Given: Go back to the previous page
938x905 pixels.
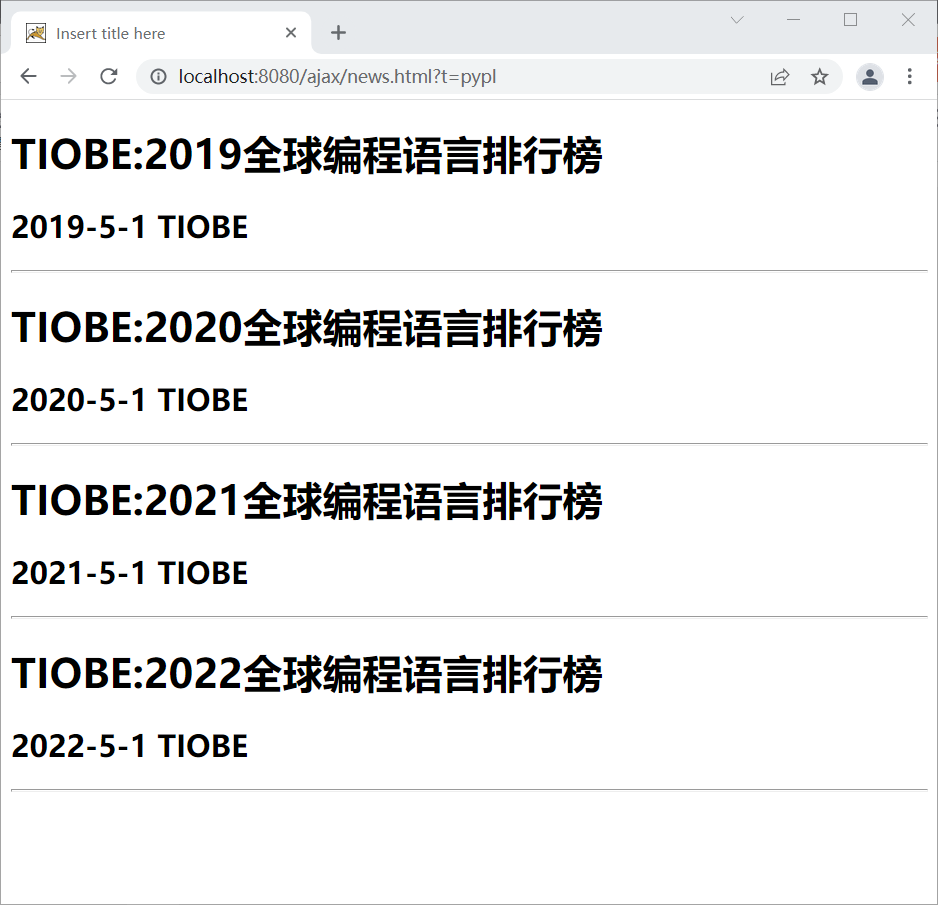Looking at the screenshot, I should (28, 77).
